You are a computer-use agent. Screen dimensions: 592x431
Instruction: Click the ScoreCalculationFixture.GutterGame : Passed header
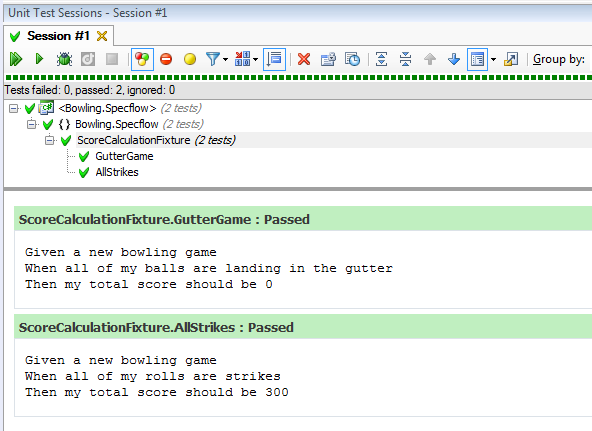point(303,219)
